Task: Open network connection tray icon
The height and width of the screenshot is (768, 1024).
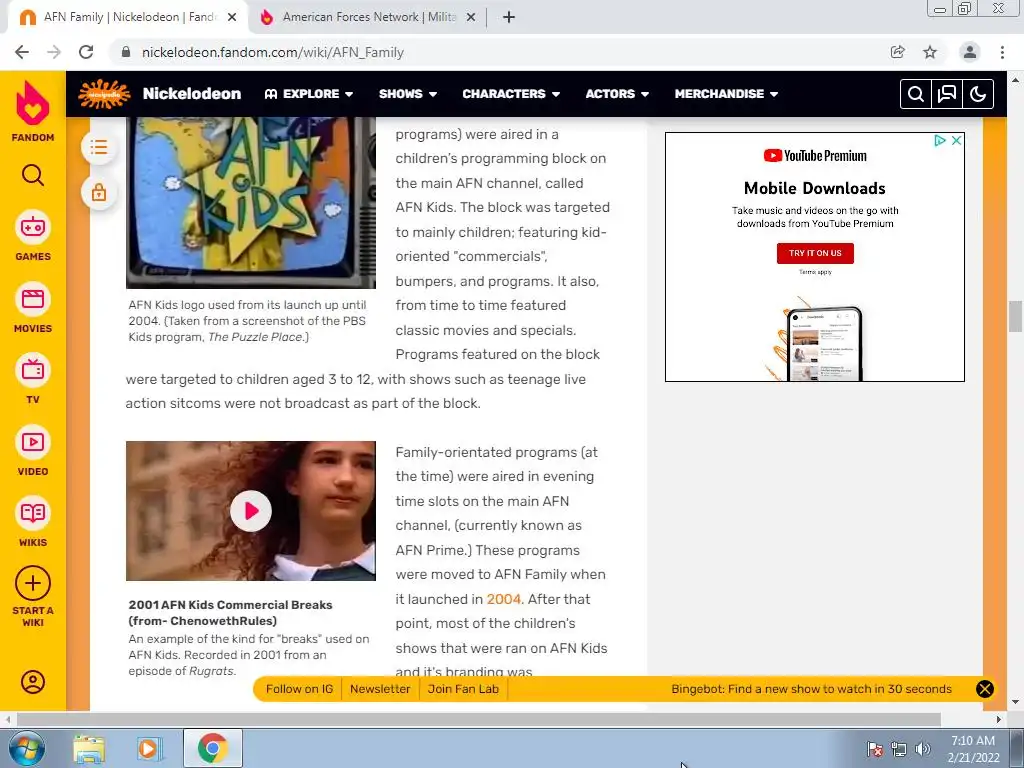Action: [x=899, y=749]
